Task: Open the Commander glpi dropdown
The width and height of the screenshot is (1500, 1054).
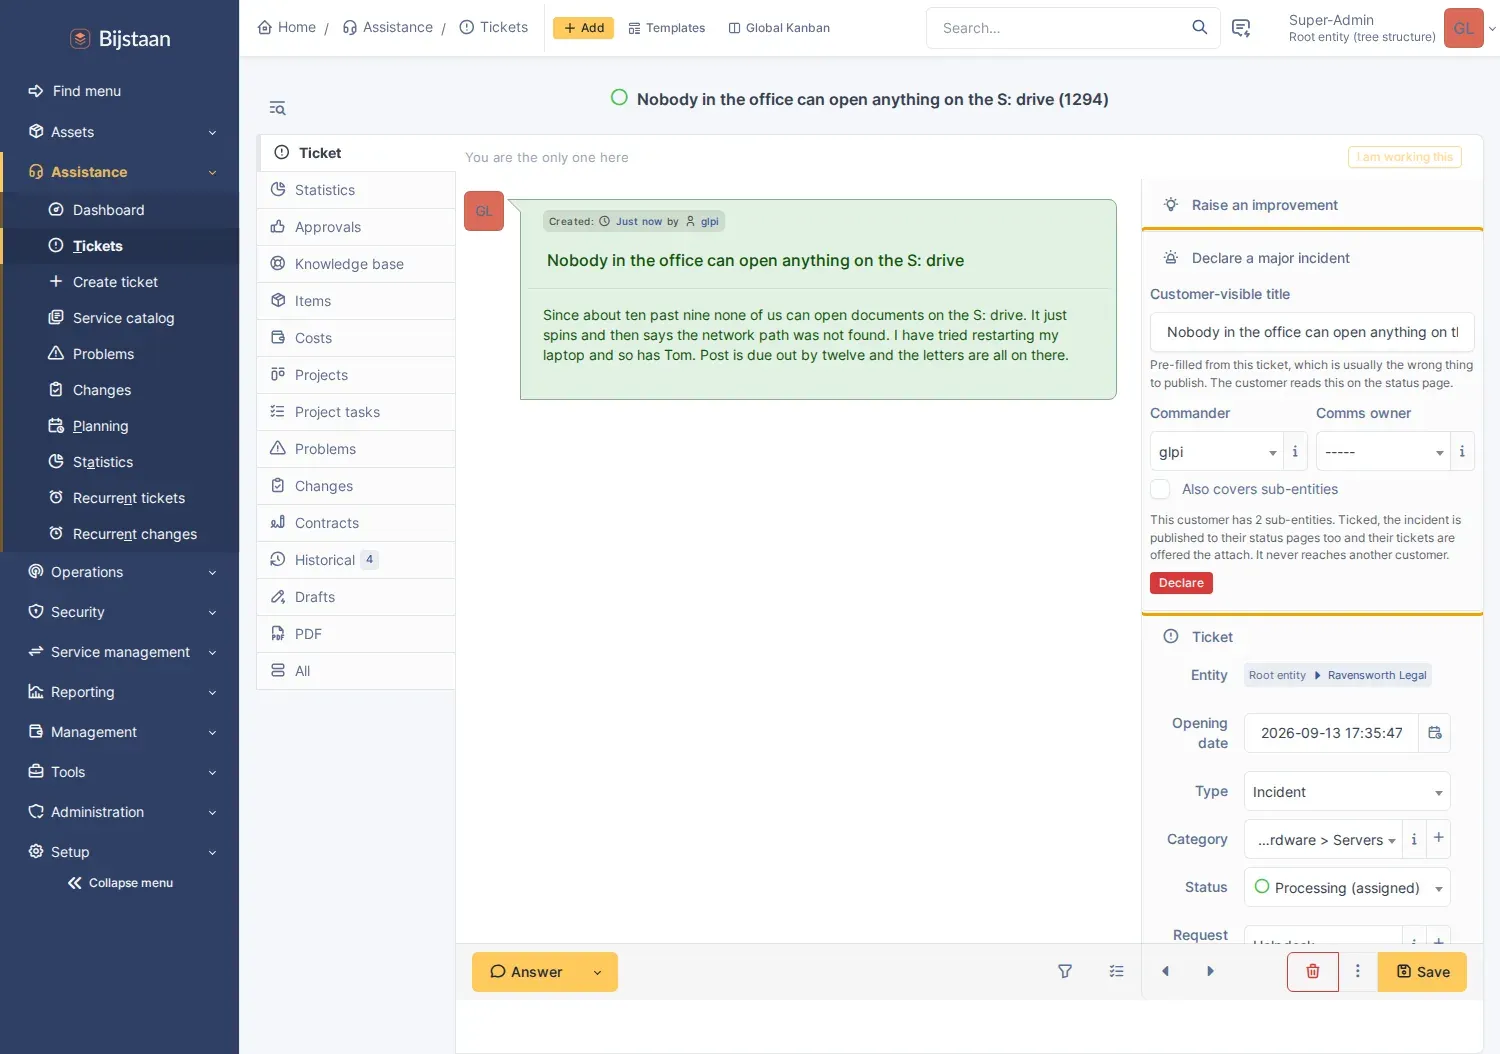Action: pyautogui.click(x=1216, y=452)
